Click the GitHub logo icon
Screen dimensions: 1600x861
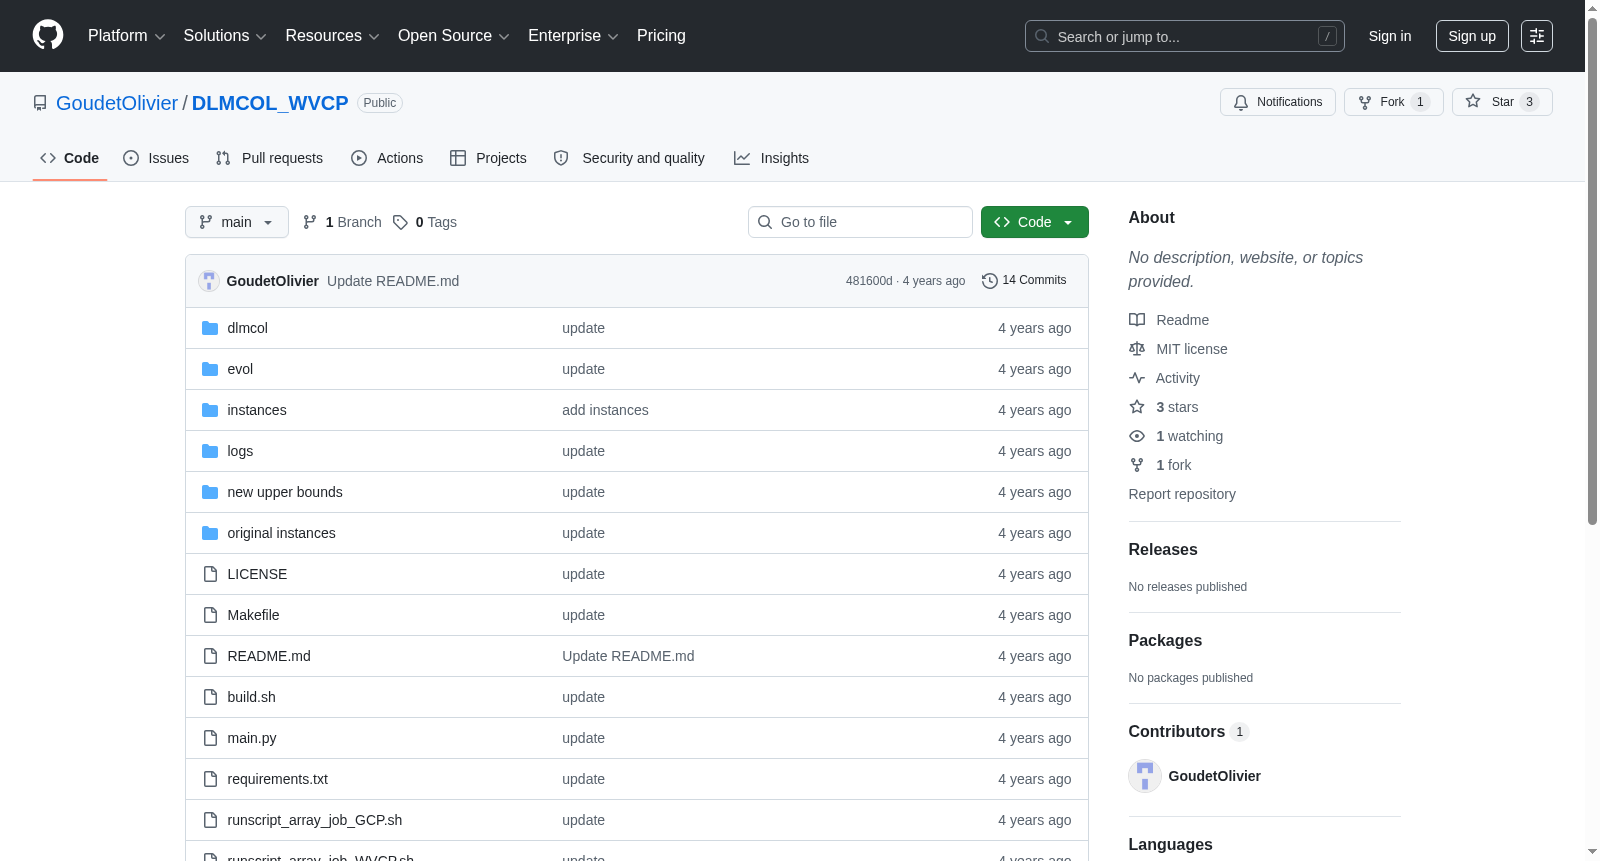(48, 35)
